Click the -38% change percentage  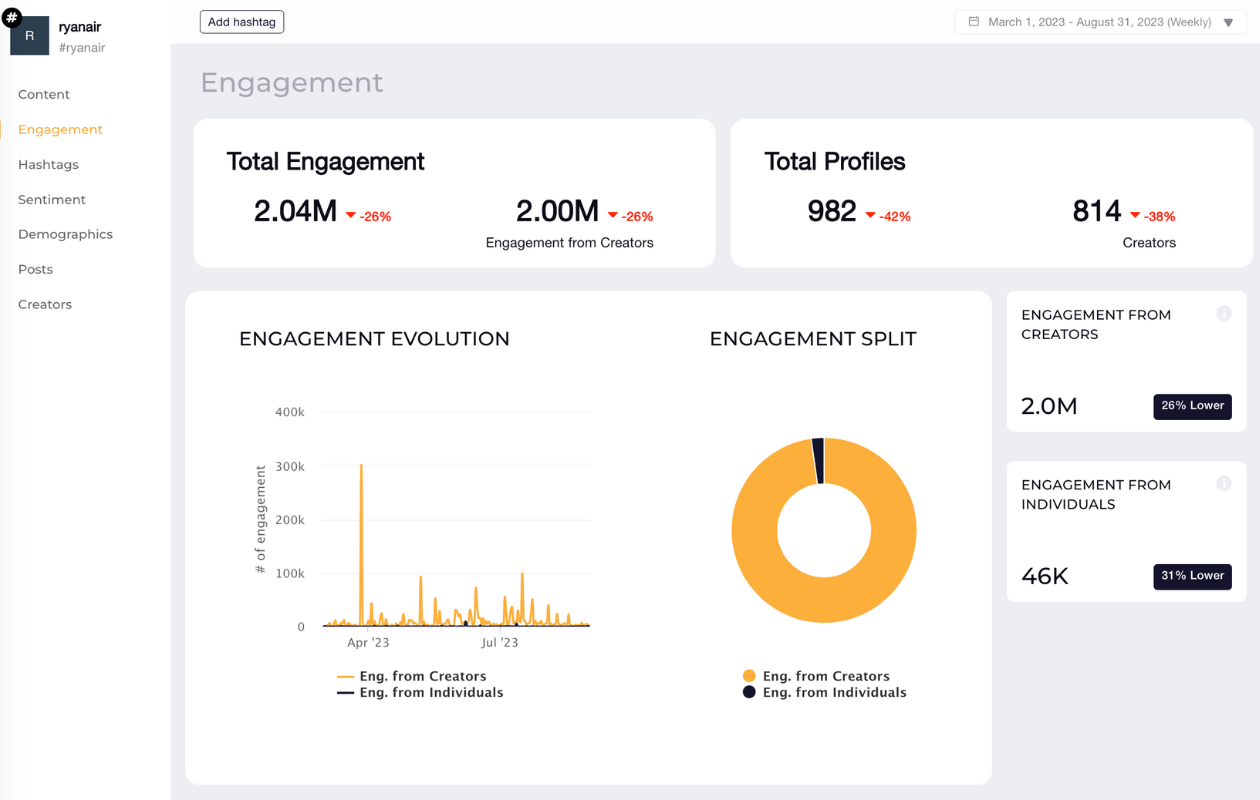point(1160,216)
